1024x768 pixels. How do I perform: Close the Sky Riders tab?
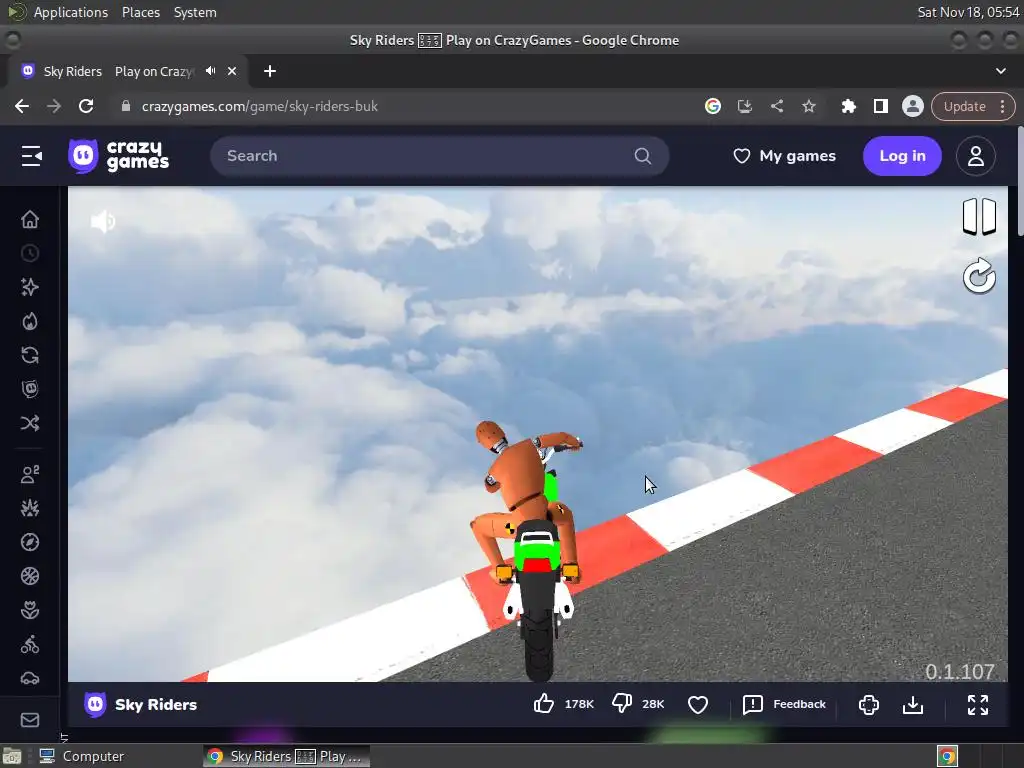(x=232, y=71)
